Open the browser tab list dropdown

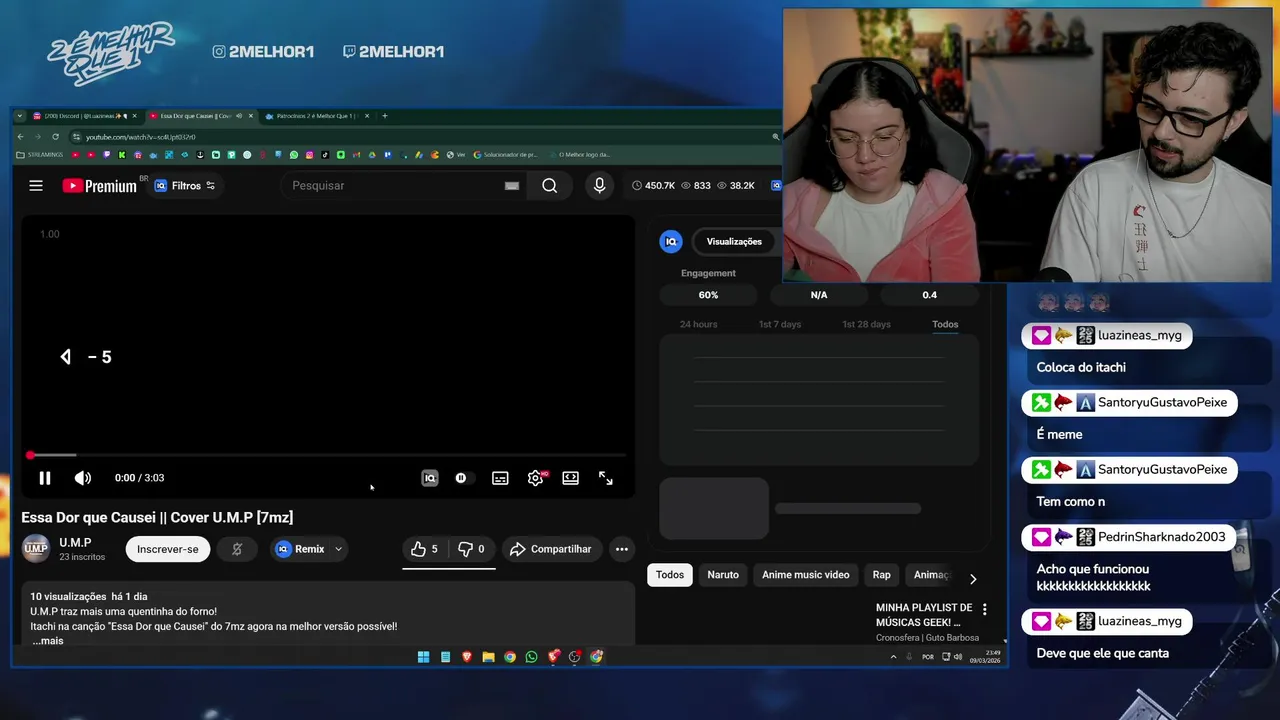click(19, 116)
